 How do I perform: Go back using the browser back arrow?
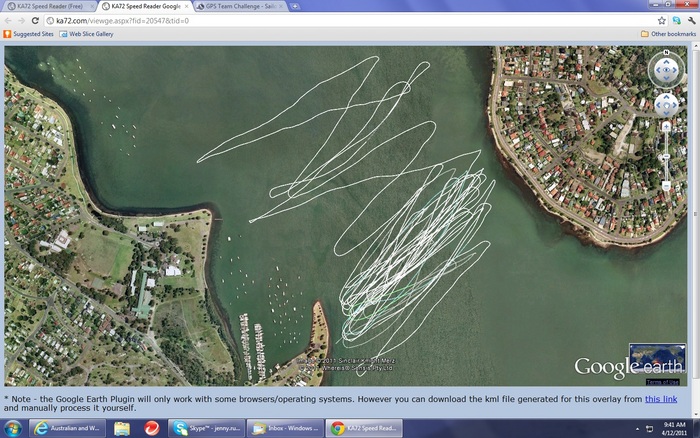[8, 20]
